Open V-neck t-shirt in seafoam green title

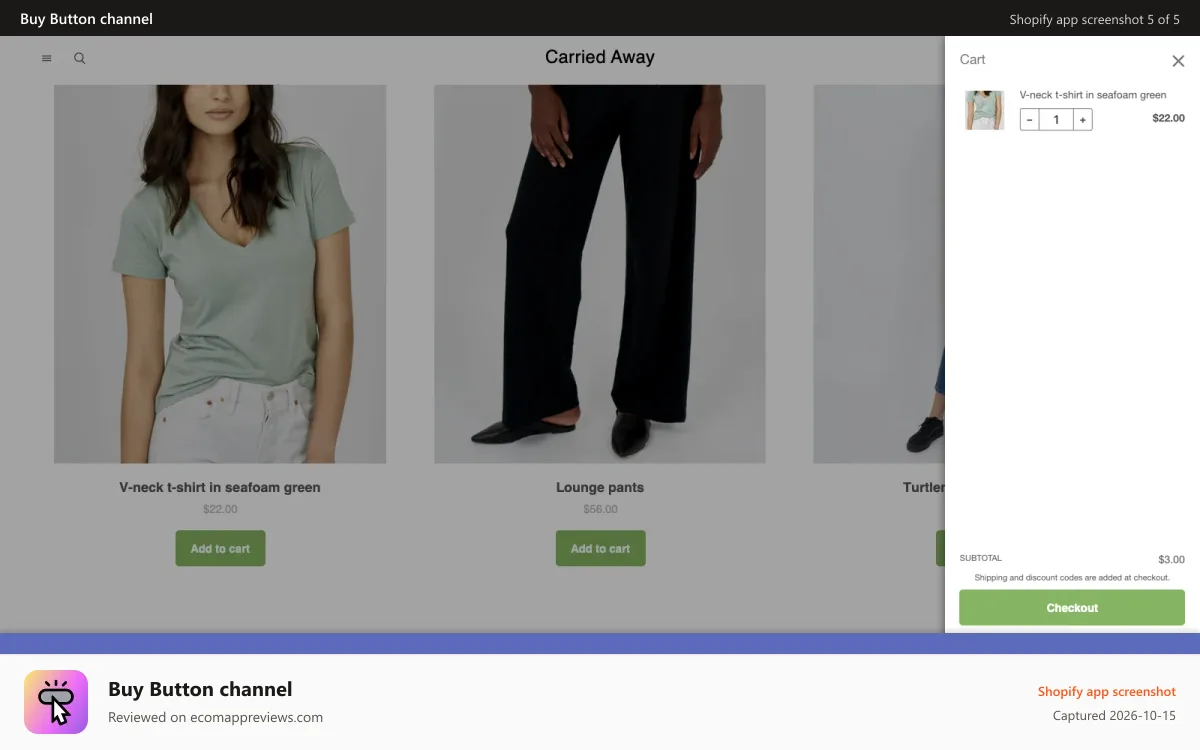point(220,488)
